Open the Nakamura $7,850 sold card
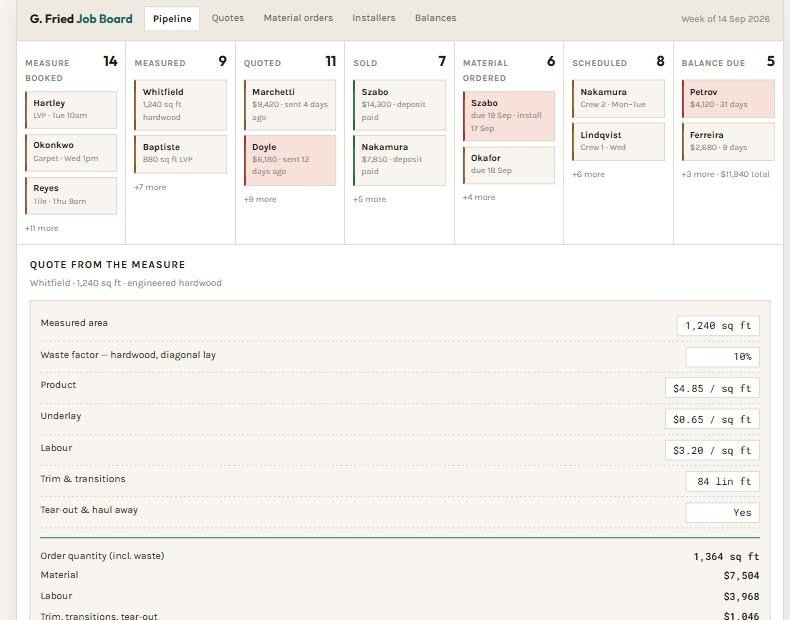The height and width of the screenshot is (620, 790). click(x=399, y=160)
